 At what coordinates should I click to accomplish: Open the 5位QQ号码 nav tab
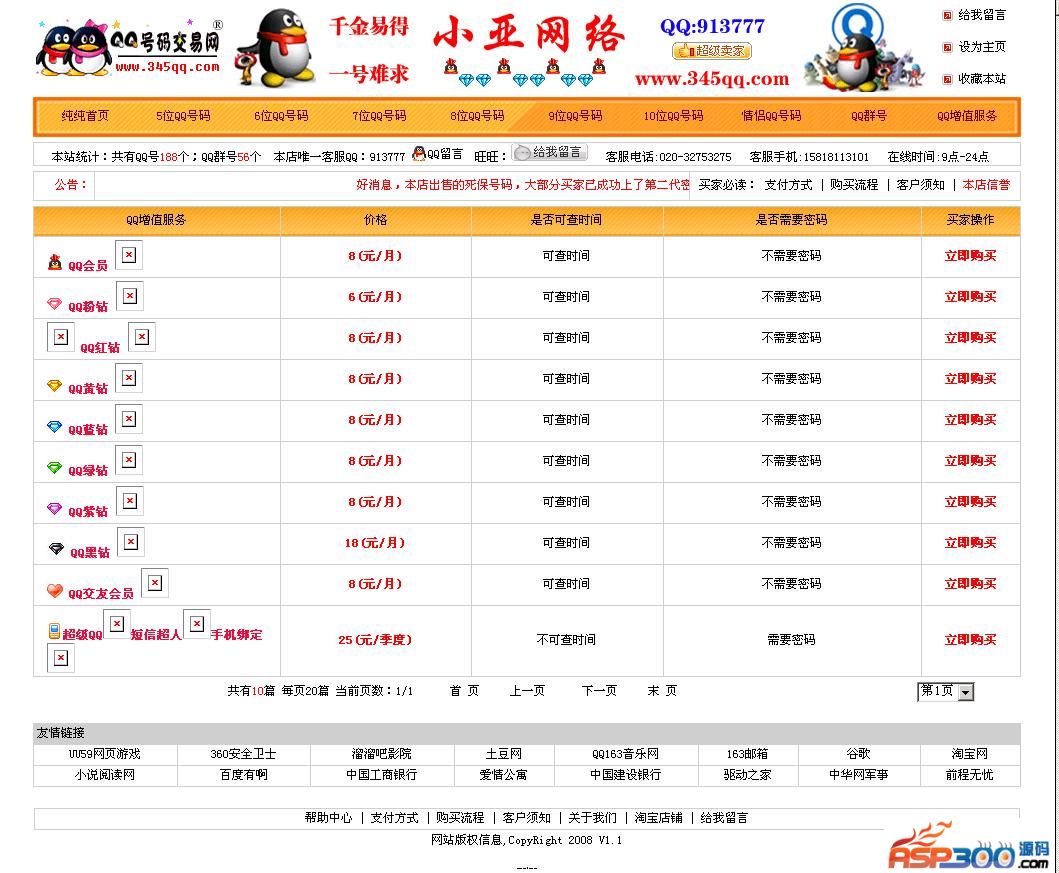pos(183,115)
